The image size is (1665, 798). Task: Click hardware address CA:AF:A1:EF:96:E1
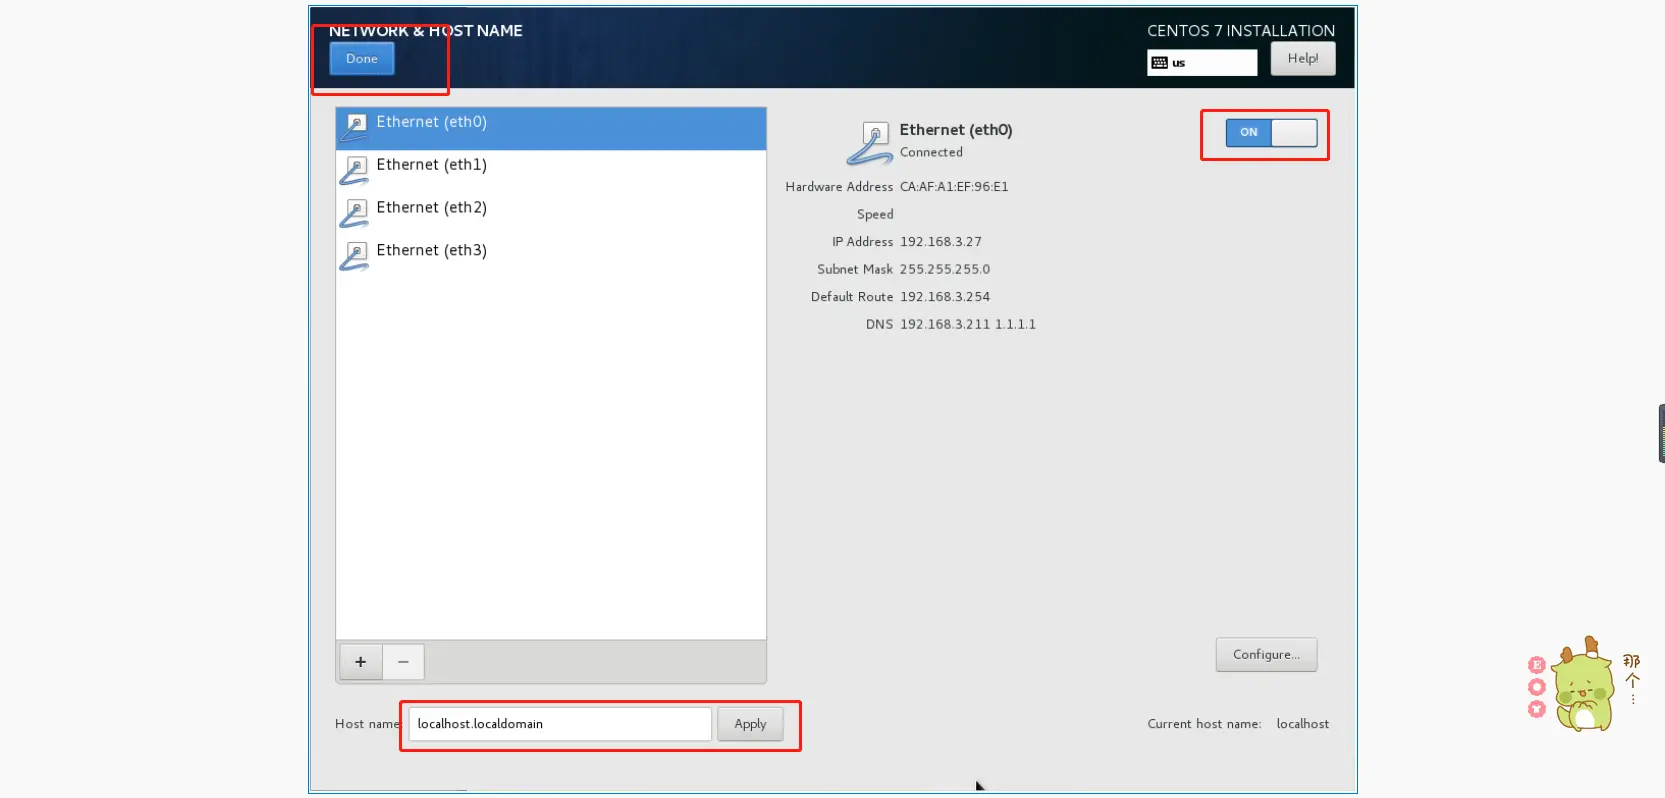pos(954,187)
